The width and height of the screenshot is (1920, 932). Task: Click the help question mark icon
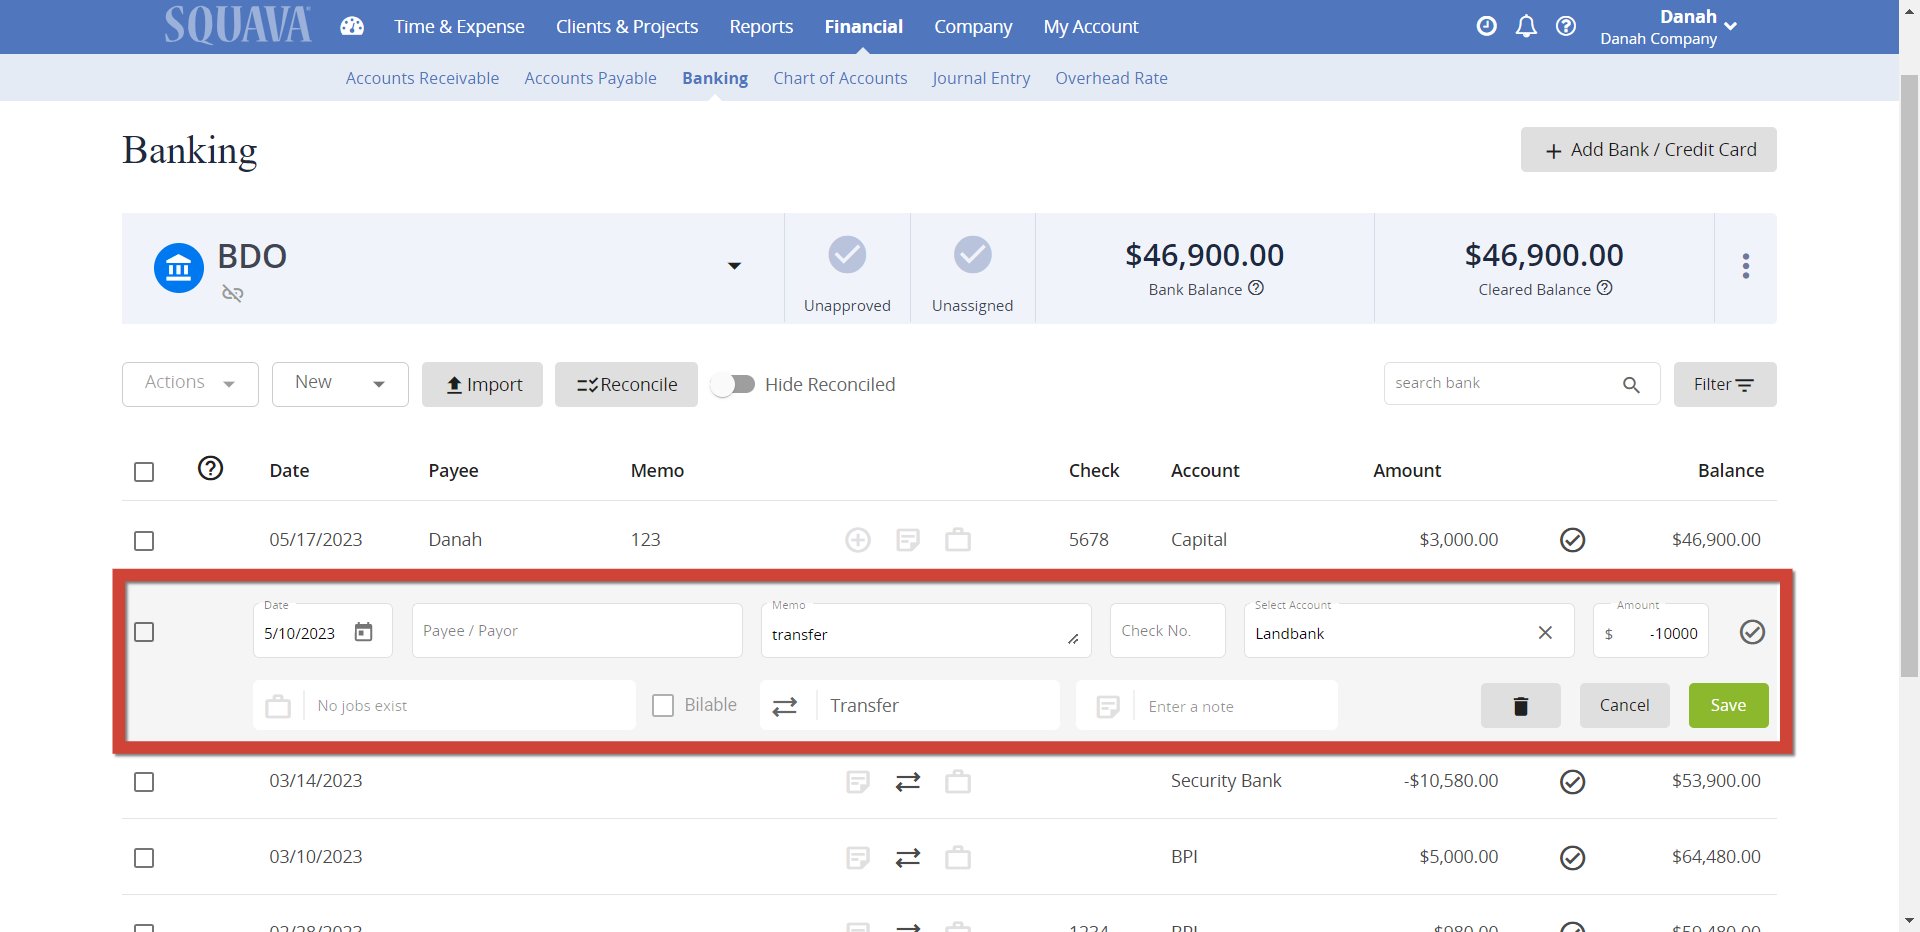point(1566,26)
